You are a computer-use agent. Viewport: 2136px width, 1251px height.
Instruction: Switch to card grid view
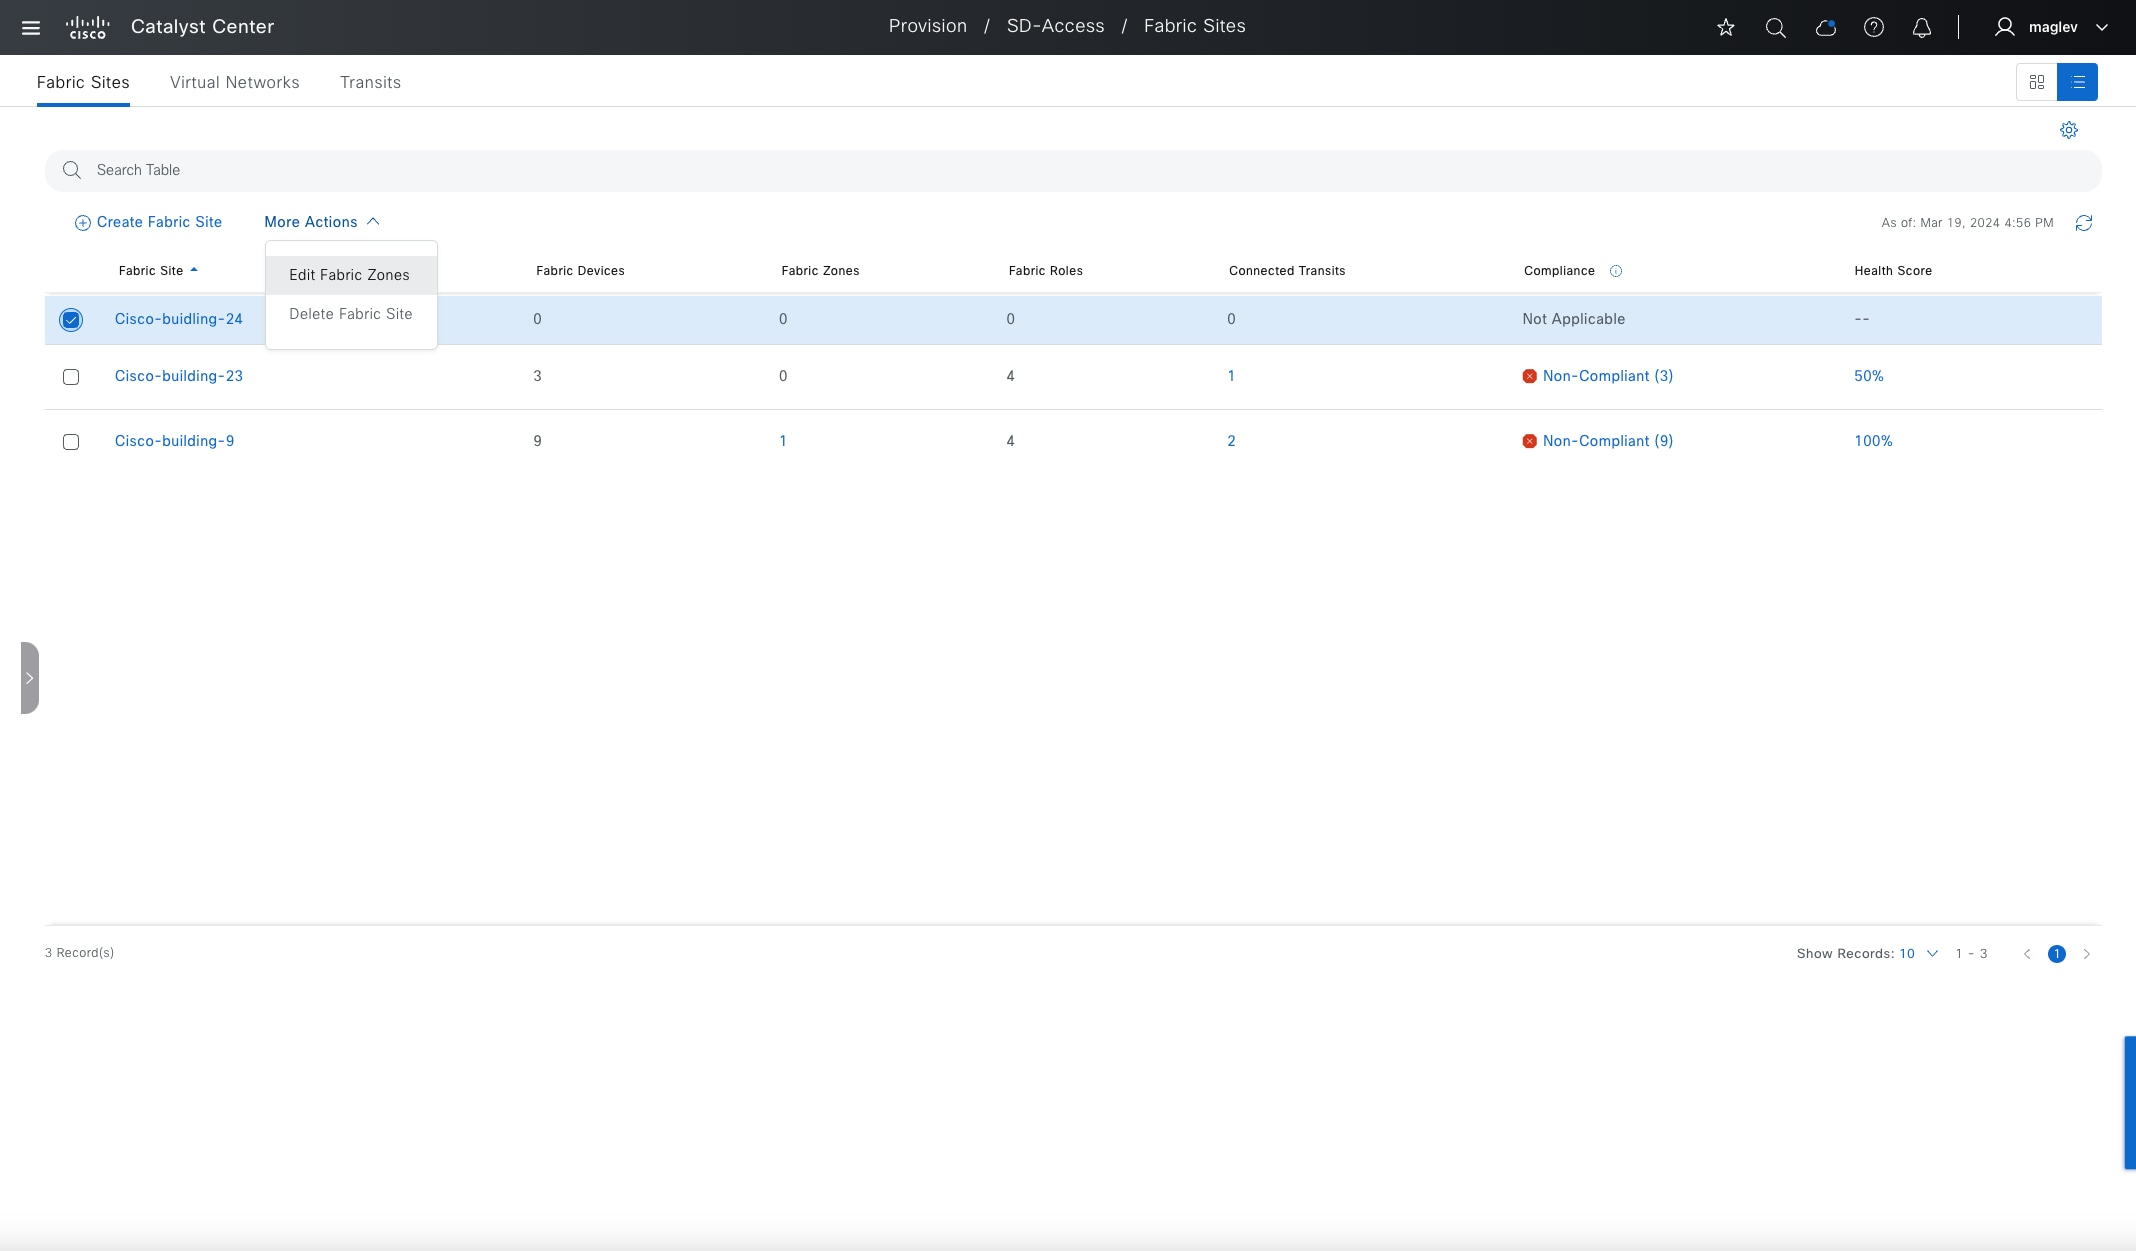(2036, 82)
